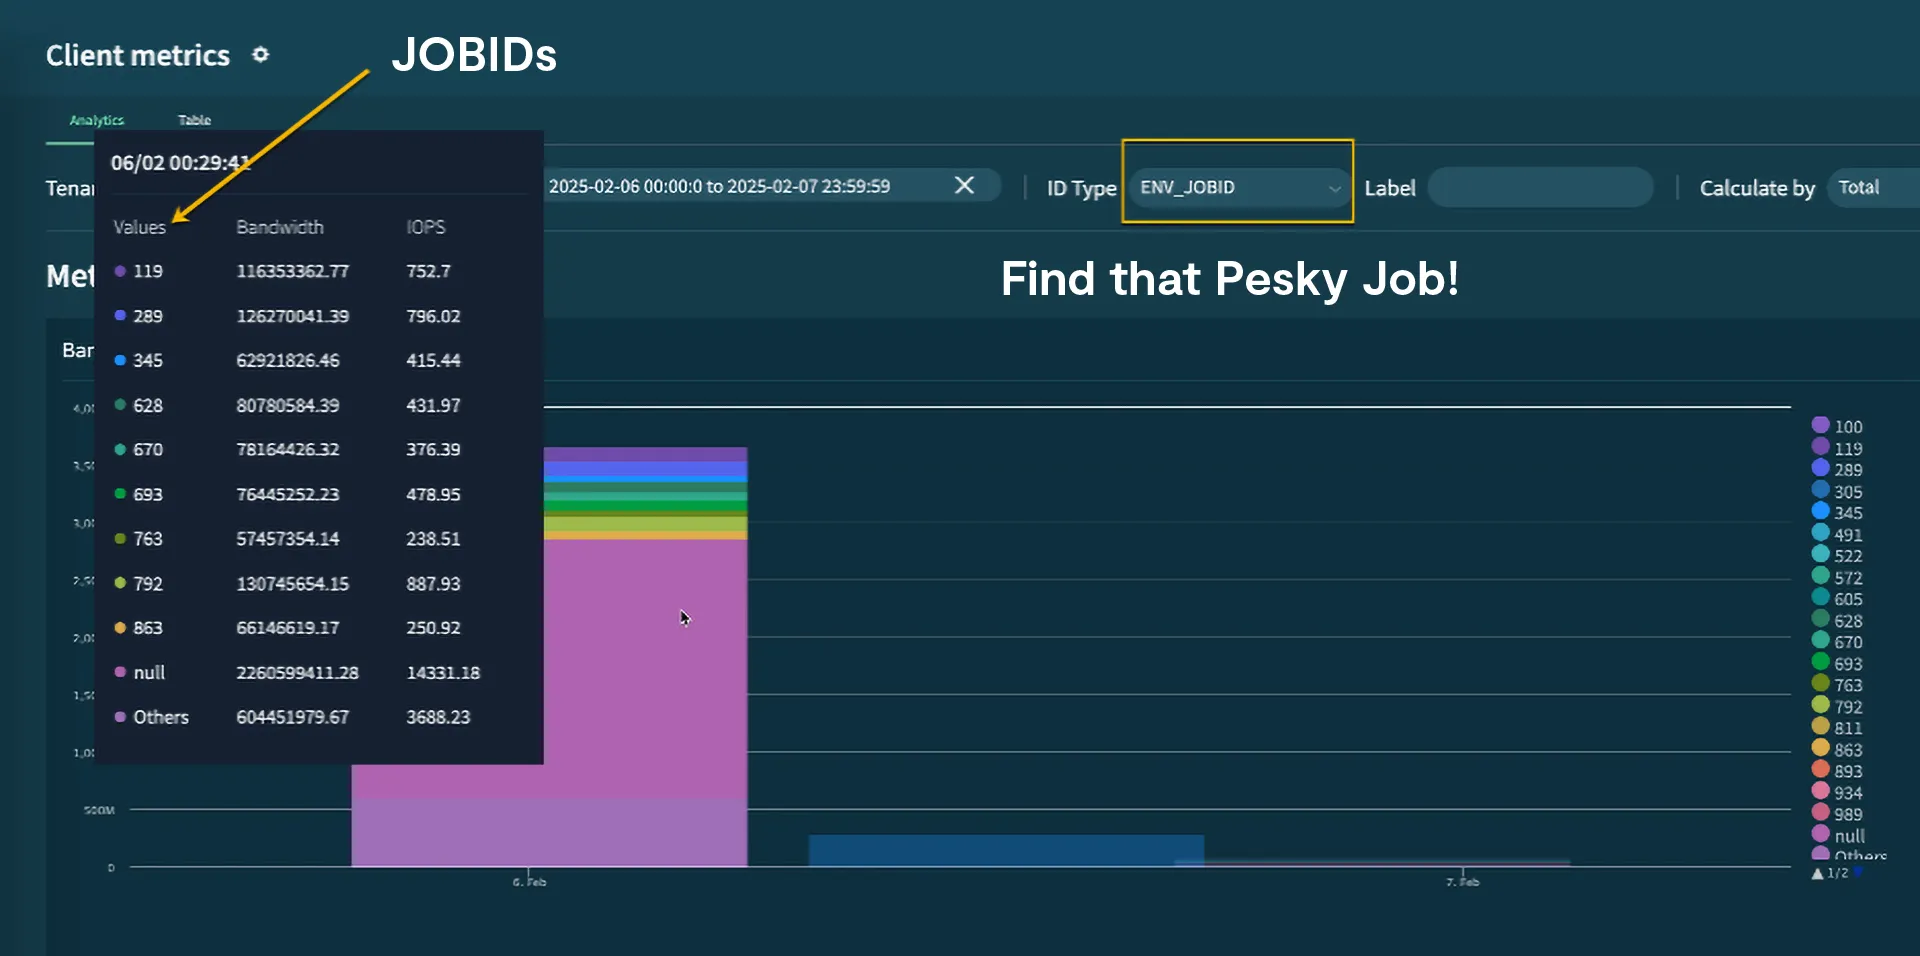Screen dimensions: 1920x956
Task: Toggle legend series 989
Action: pos(1837,813)
